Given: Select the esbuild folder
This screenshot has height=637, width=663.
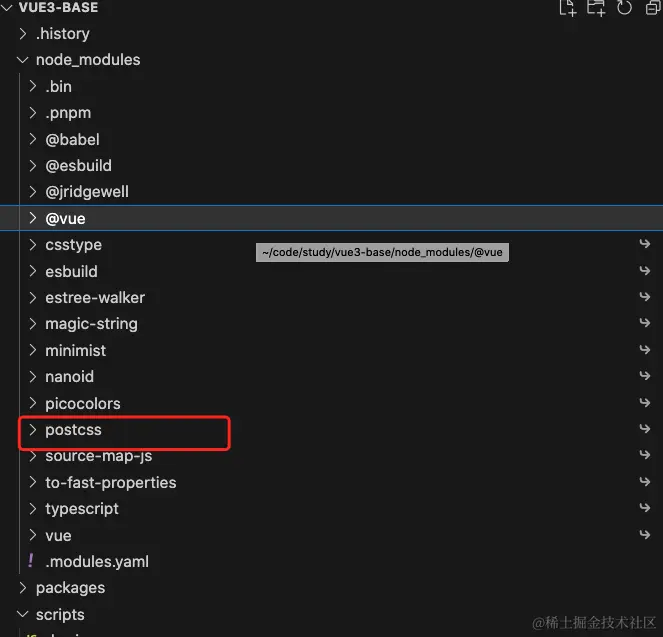Looking at the screenshot, I should click(x=71, y=271).
